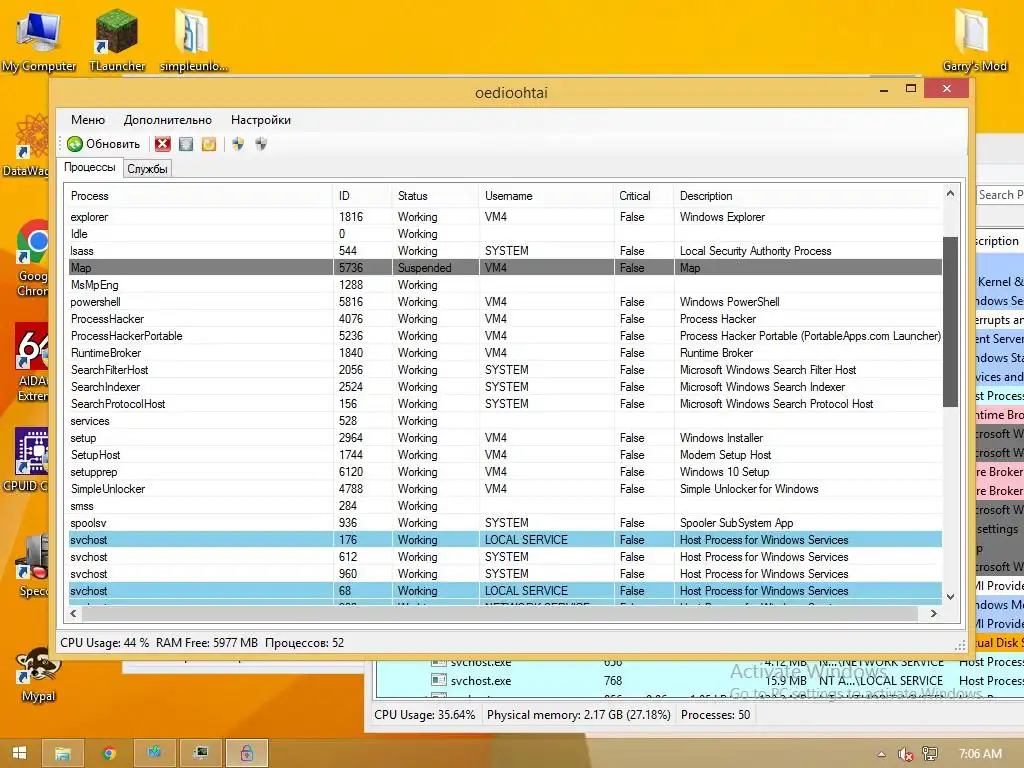This screenshot has height=768, width=1024.
Task: Select the SearchIndexer process row
Action: 505,387
